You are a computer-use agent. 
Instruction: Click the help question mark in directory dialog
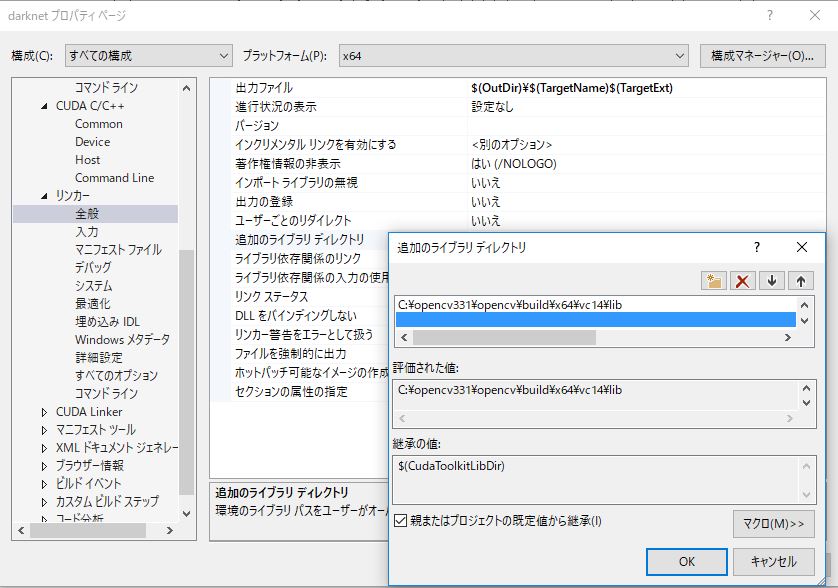757,247
